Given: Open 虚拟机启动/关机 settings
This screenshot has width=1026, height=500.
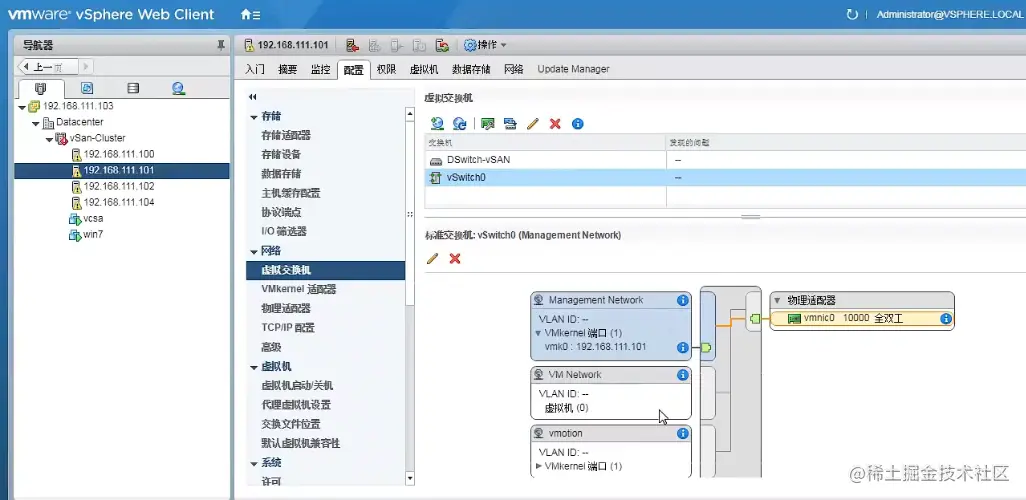Looking at the screenshot, I should [297, 385].
